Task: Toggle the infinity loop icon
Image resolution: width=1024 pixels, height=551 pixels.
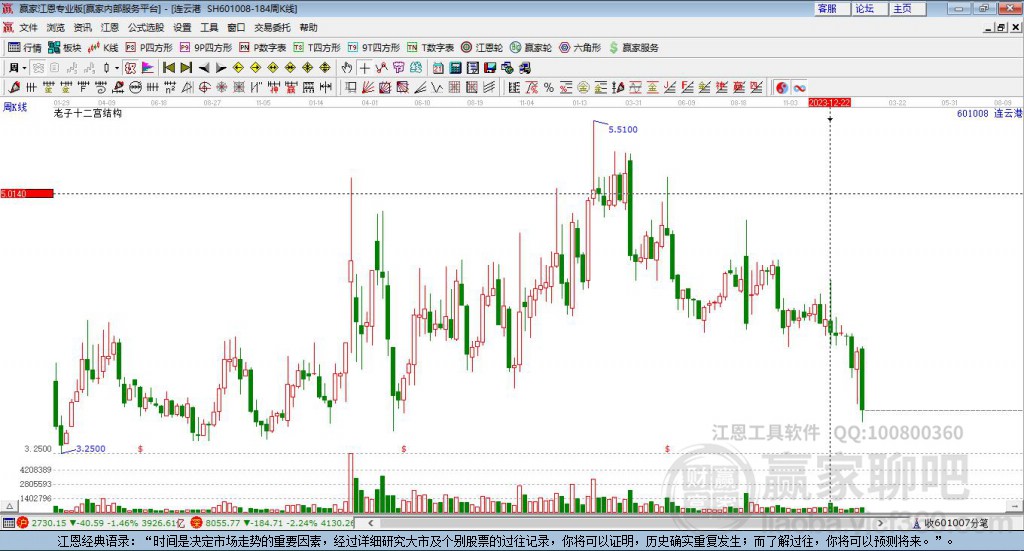Action: pyautogui.click(x=799, y=87)
